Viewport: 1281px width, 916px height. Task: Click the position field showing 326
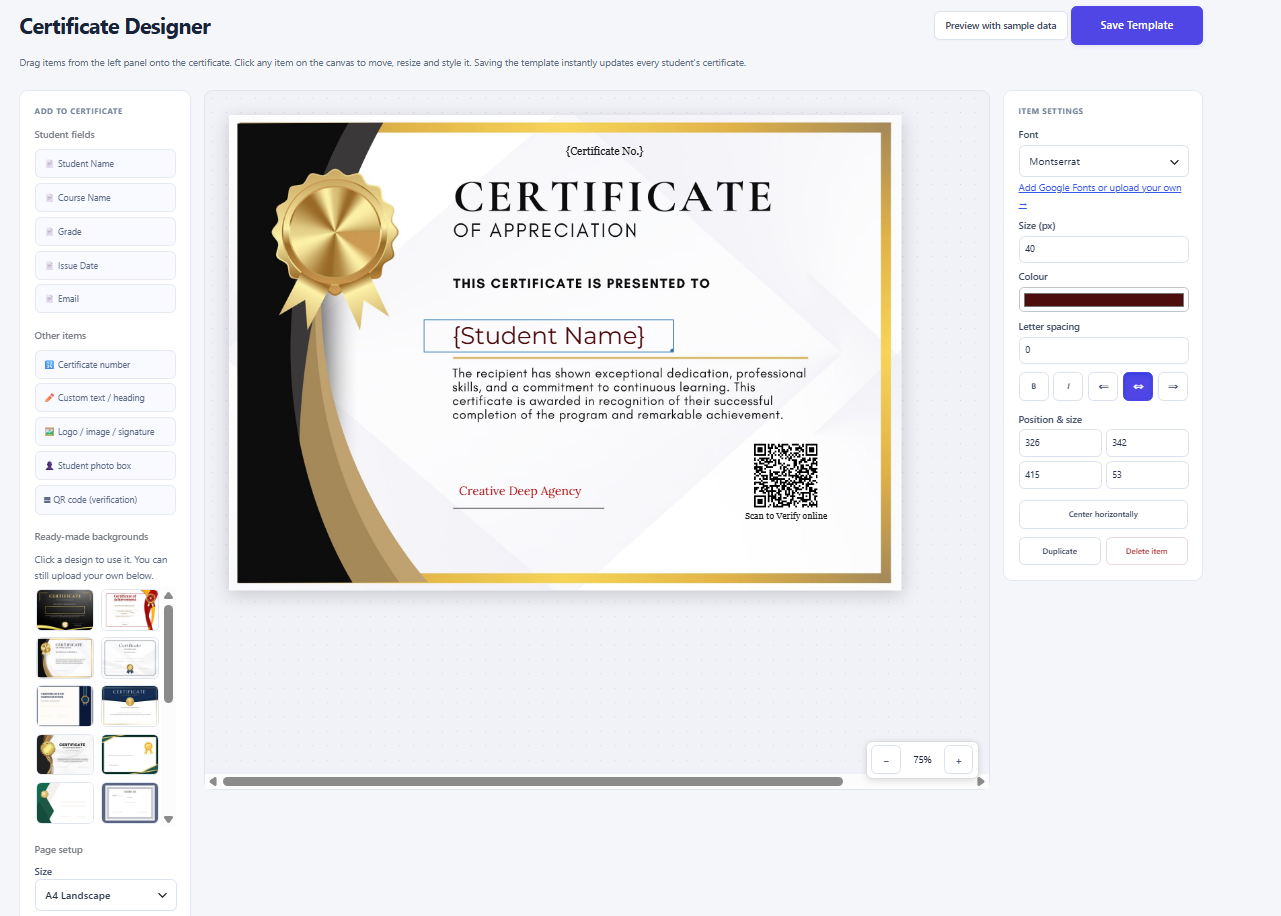point(1060,443)
